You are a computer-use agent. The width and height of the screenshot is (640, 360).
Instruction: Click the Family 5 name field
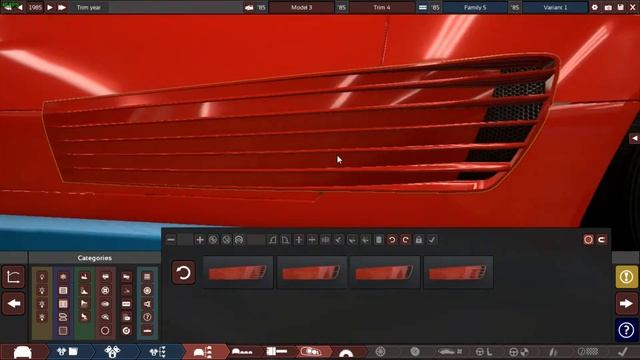click(475, 7)
